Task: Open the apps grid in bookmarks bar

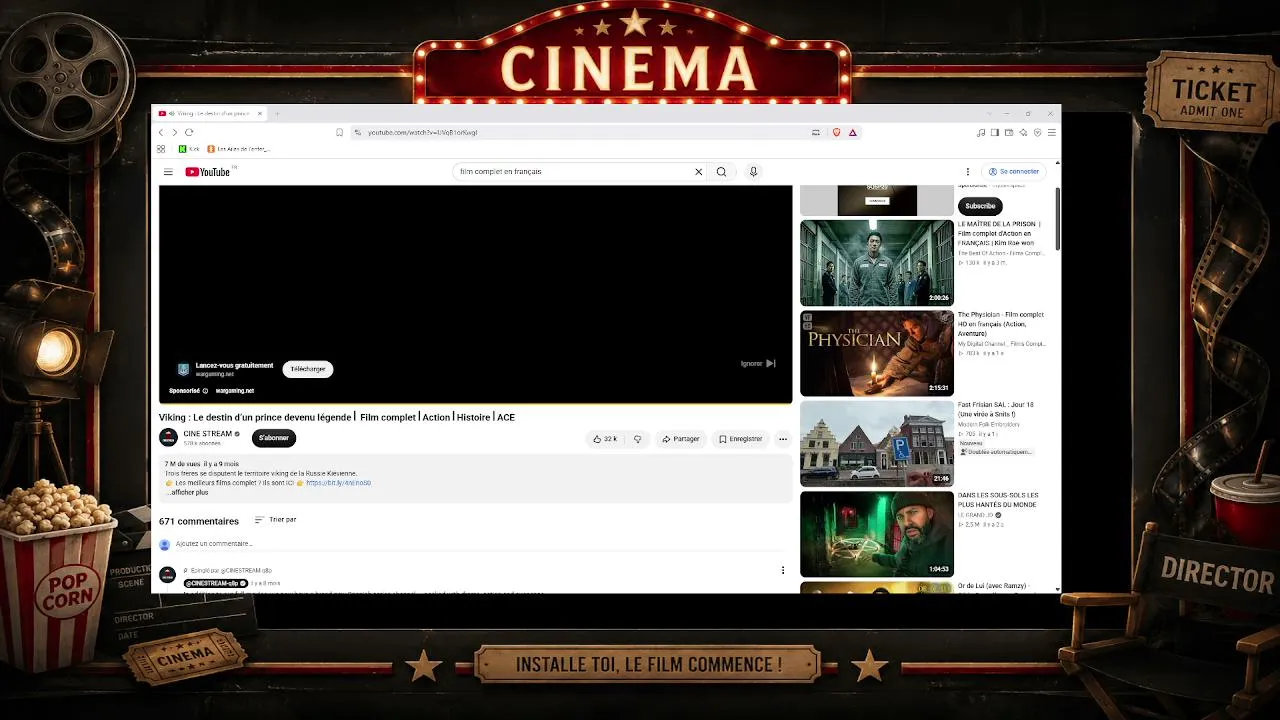Action: point(161,149)
